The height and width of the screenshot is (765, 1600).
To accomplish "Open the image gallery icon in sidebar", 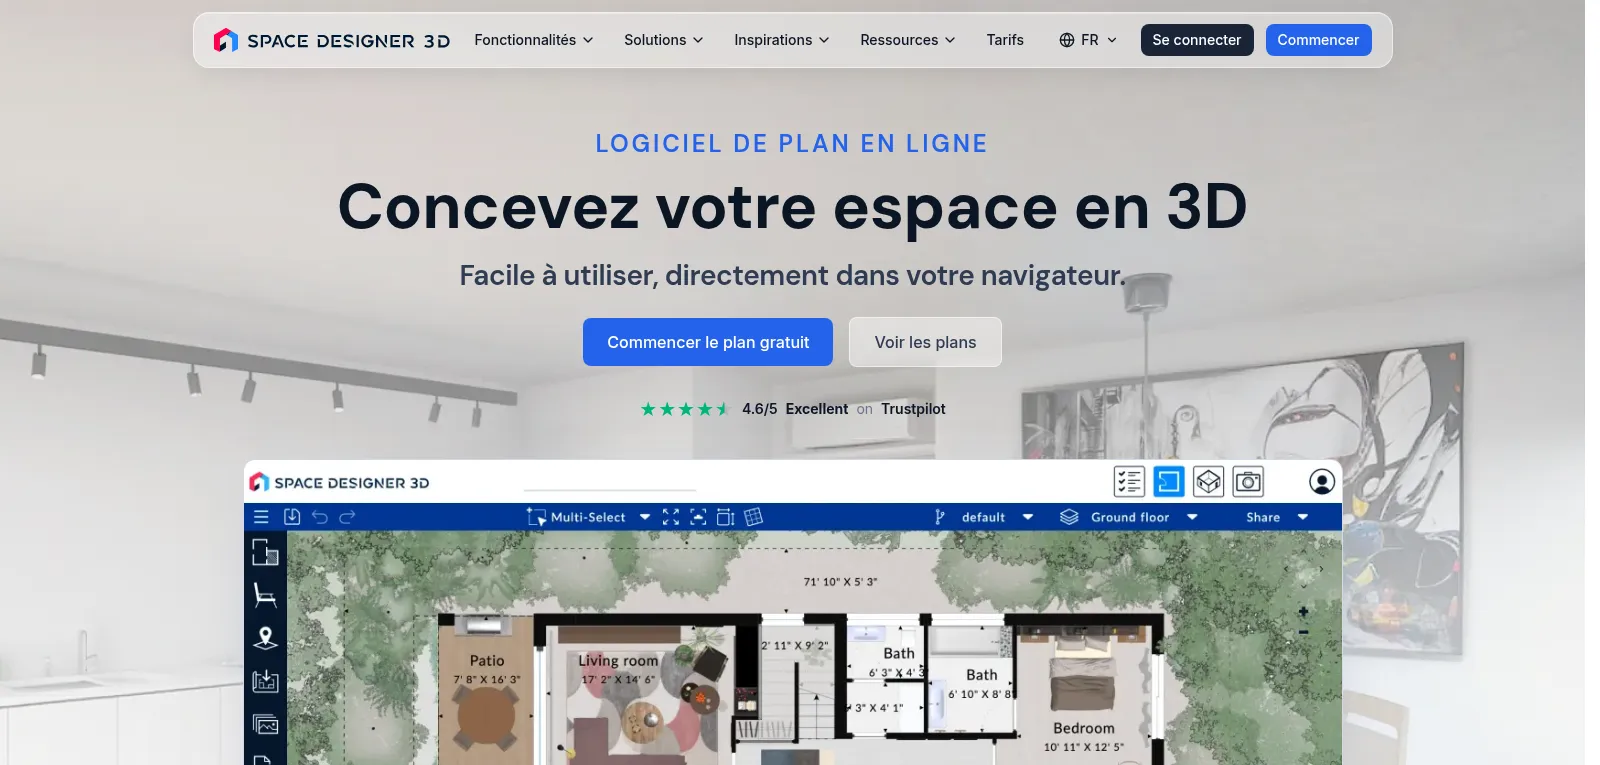I will (265, 724).
